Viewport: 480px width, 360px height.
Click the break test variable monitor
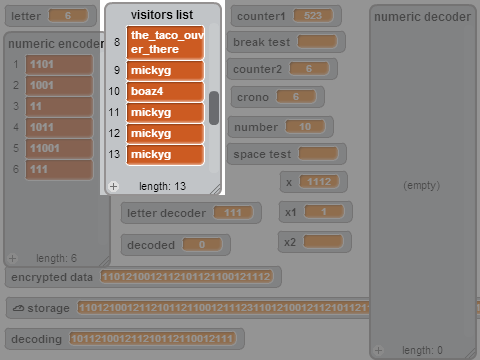click(286, 42)
